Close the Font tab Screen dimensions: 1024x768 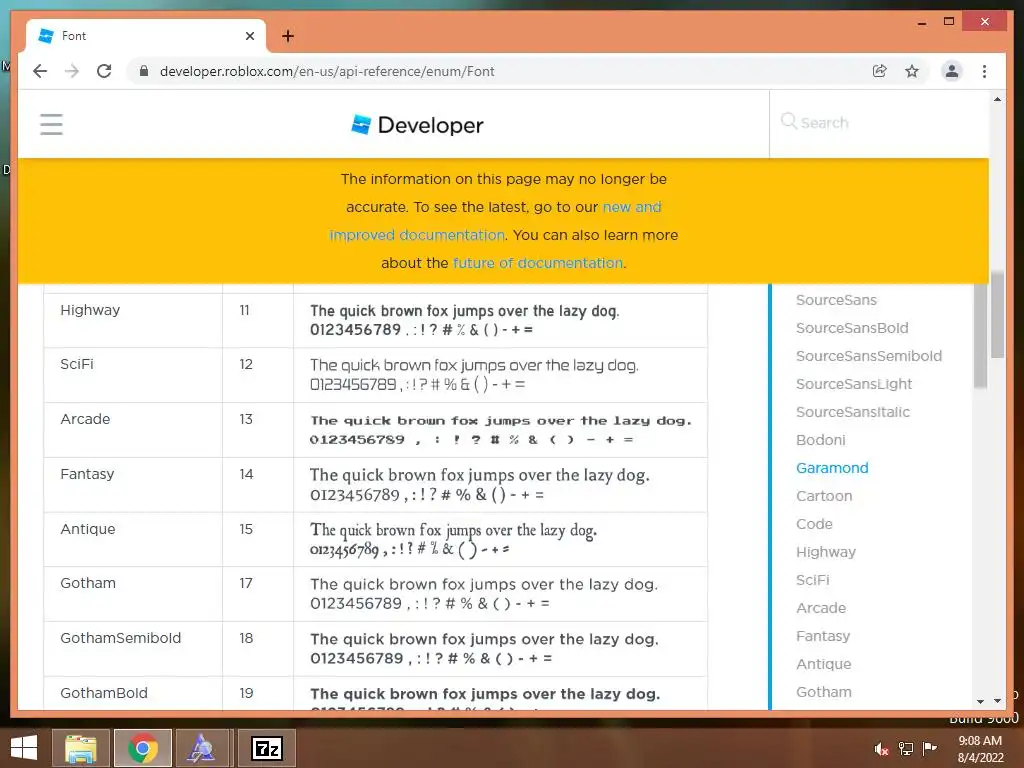pyautogui.click(x=249, y=36)
